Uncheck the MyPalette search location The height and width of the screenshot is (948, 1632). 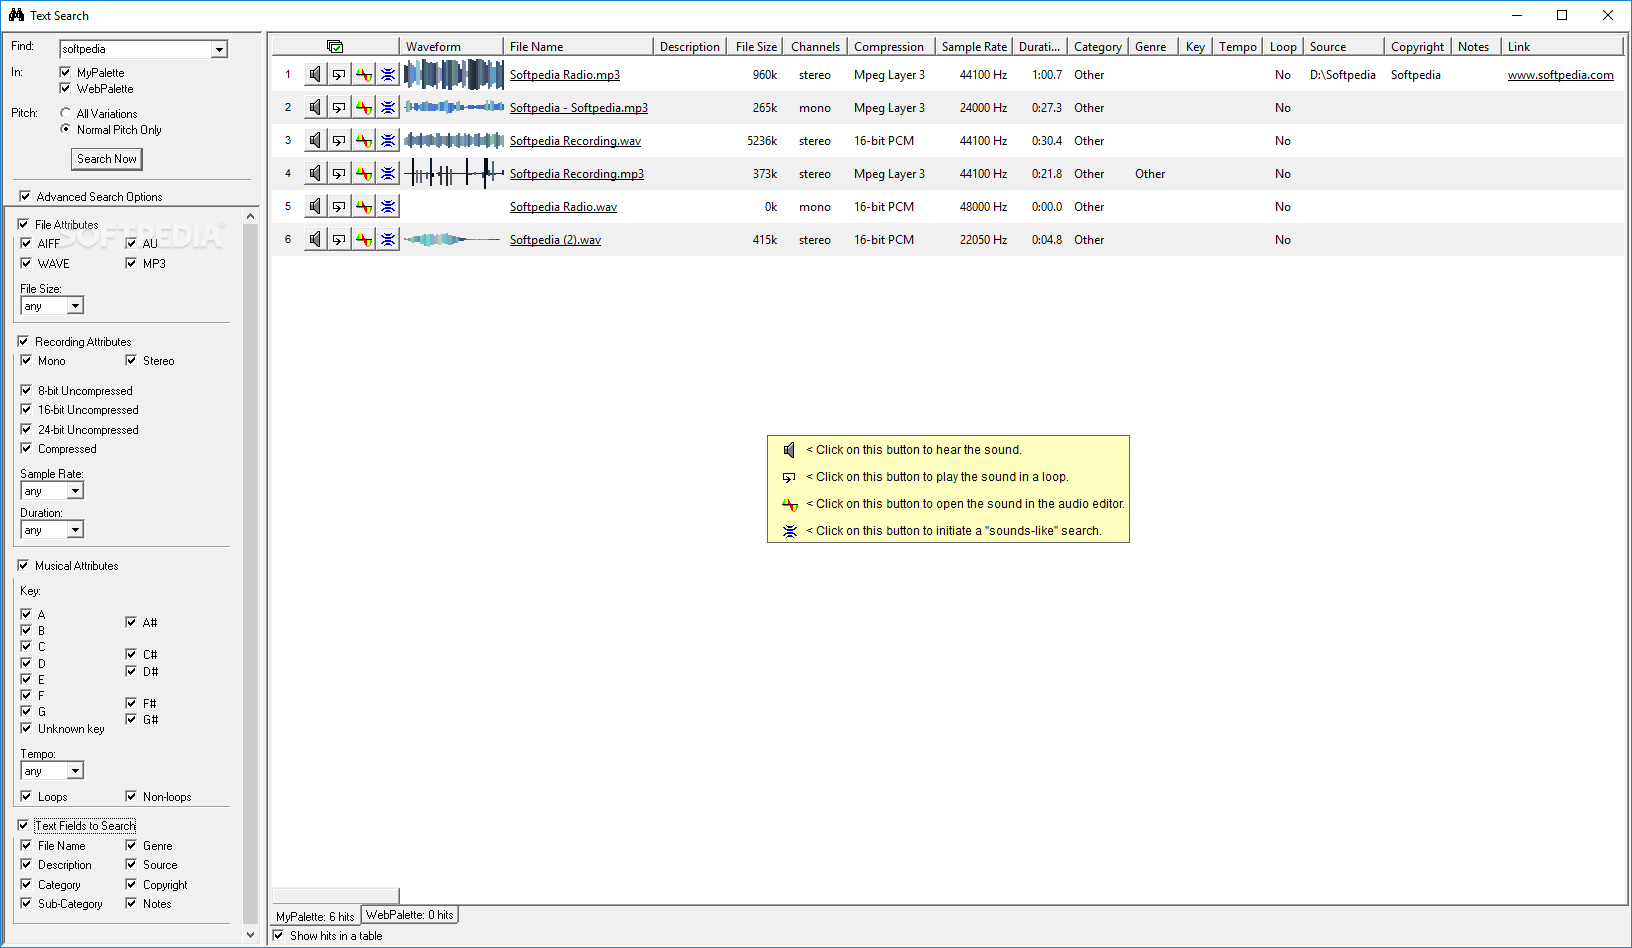point(65,72)
